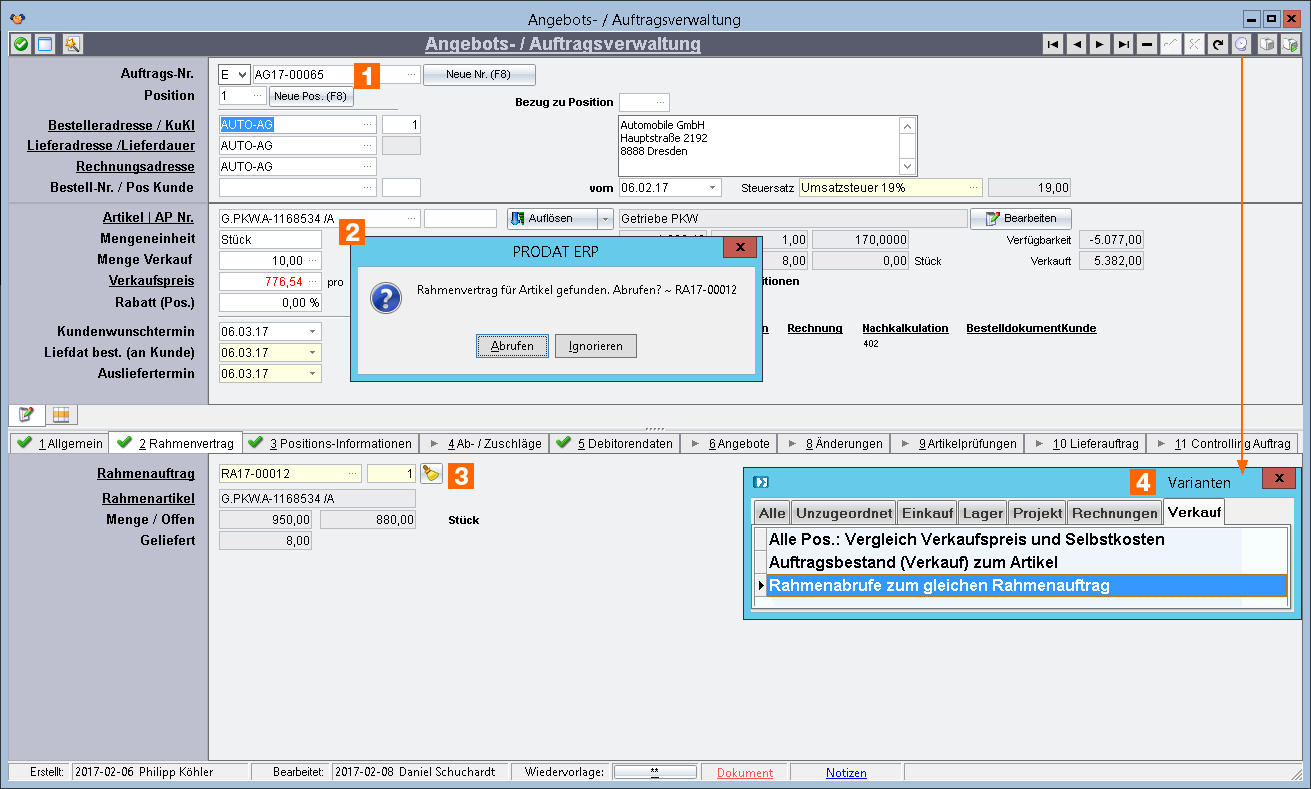Open Kundenwunschtermin date dropdown
Viewport: 1311px width, 789px height.
click(x=312, y=331)
